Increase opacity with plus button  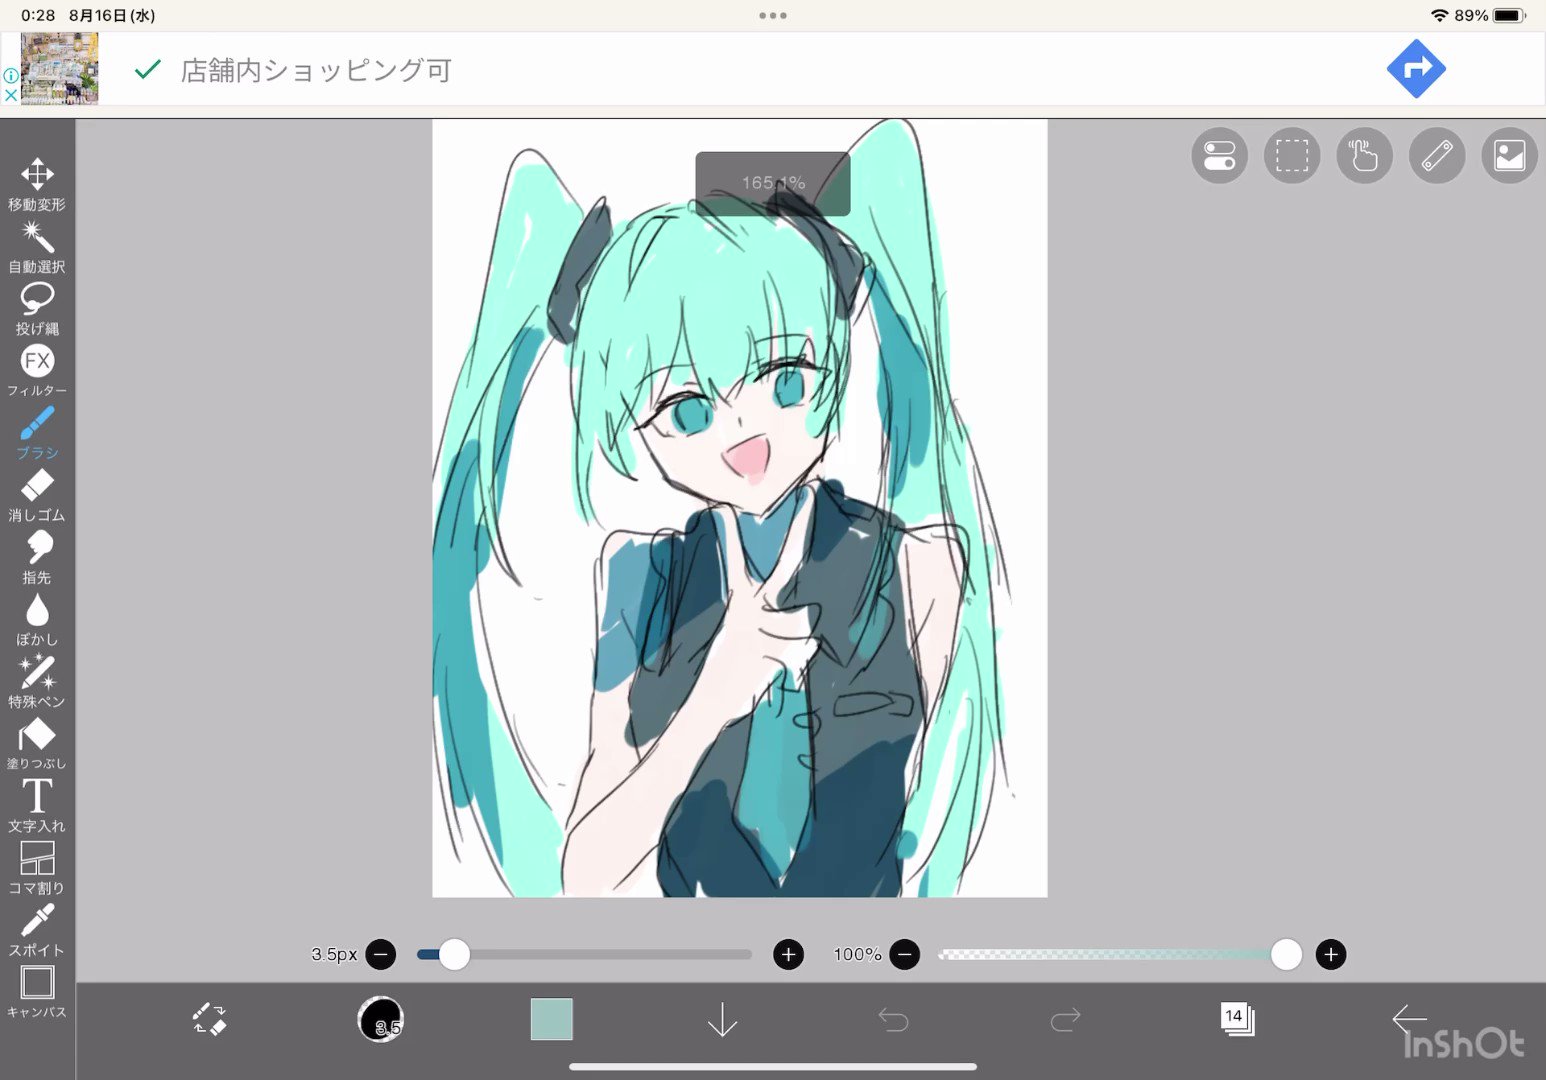click(x=1330, y=955)
